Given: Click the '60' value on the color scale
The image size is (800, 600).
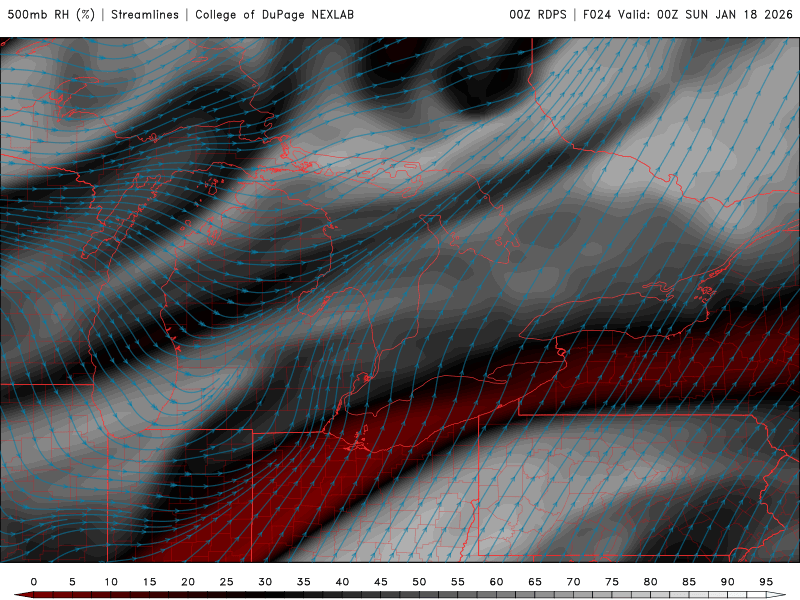Looking at the screenshot, I should tap(496, 582).
